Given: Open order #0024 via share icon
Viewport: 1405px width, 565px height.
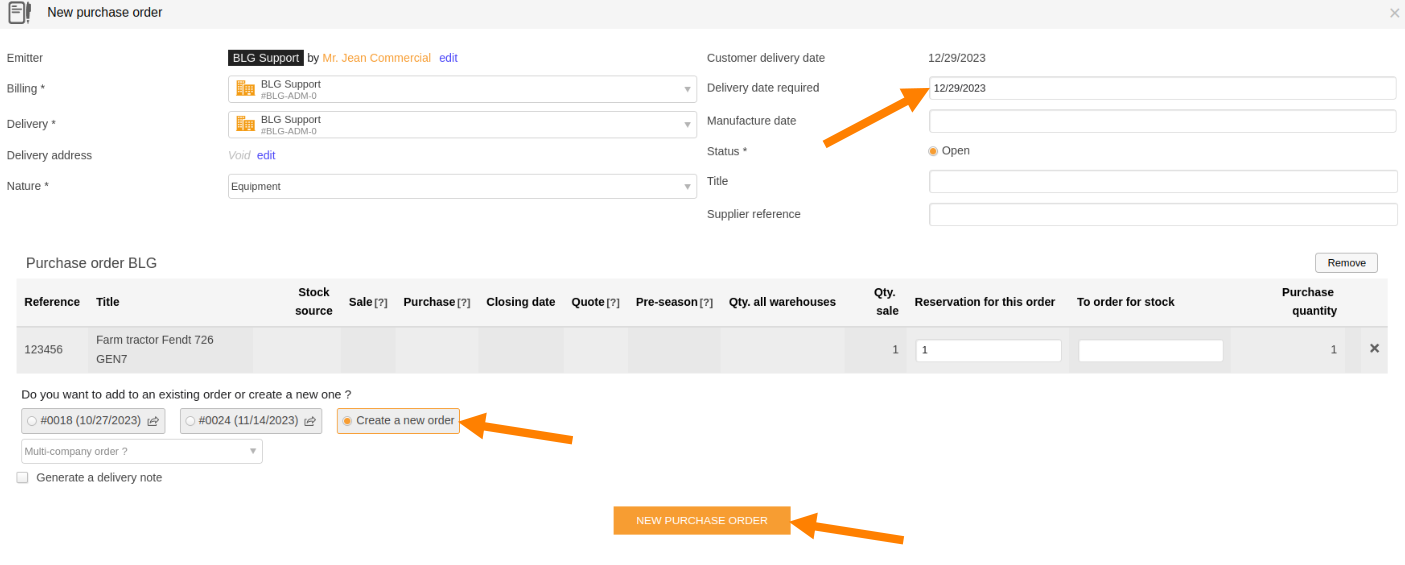Looking at the screenshot, I should point(310,421).
